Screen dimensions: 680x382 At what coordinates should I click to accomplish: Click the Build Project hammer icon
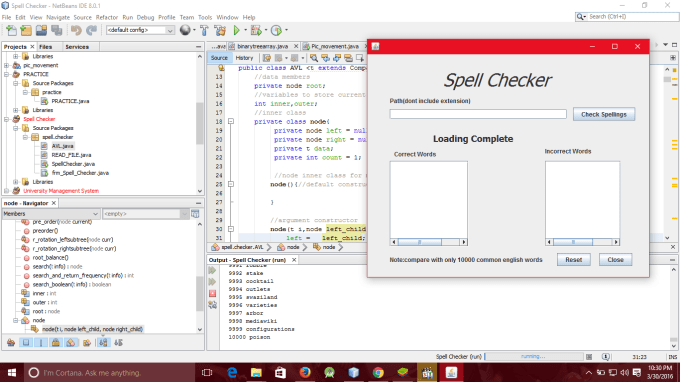204,30
